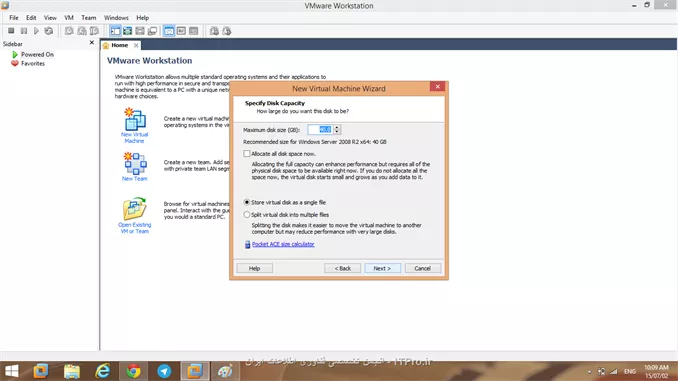The width and height of the screenshot is (678, 381).
Task: Click the Replay toolbar icon
Action: [x=227, y=31]
